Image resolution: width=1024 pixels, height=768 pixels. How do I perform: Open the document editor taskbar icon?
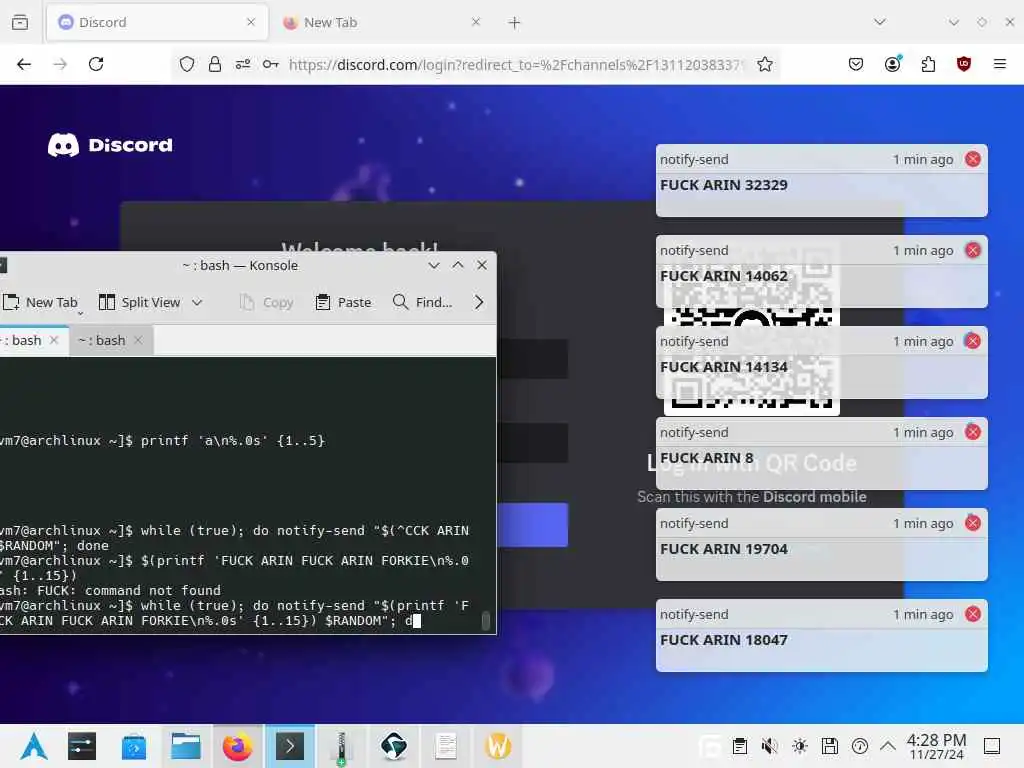[446, 746]
